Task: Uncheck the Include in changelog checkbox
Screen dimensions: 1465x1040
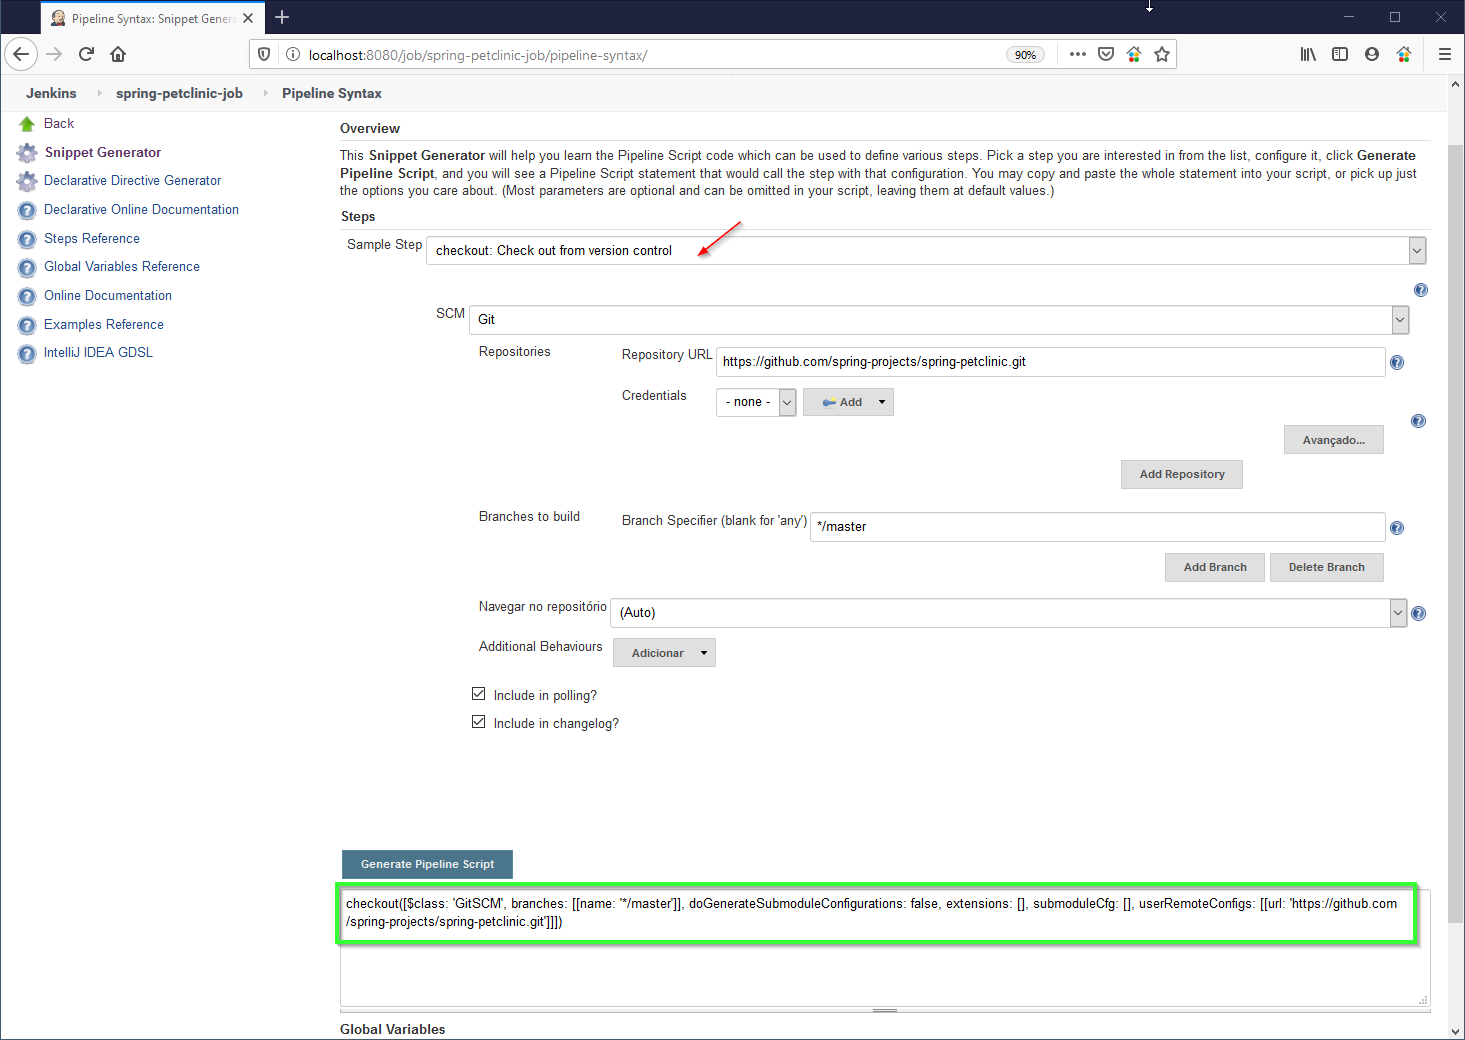Action: tap(479, 722)
